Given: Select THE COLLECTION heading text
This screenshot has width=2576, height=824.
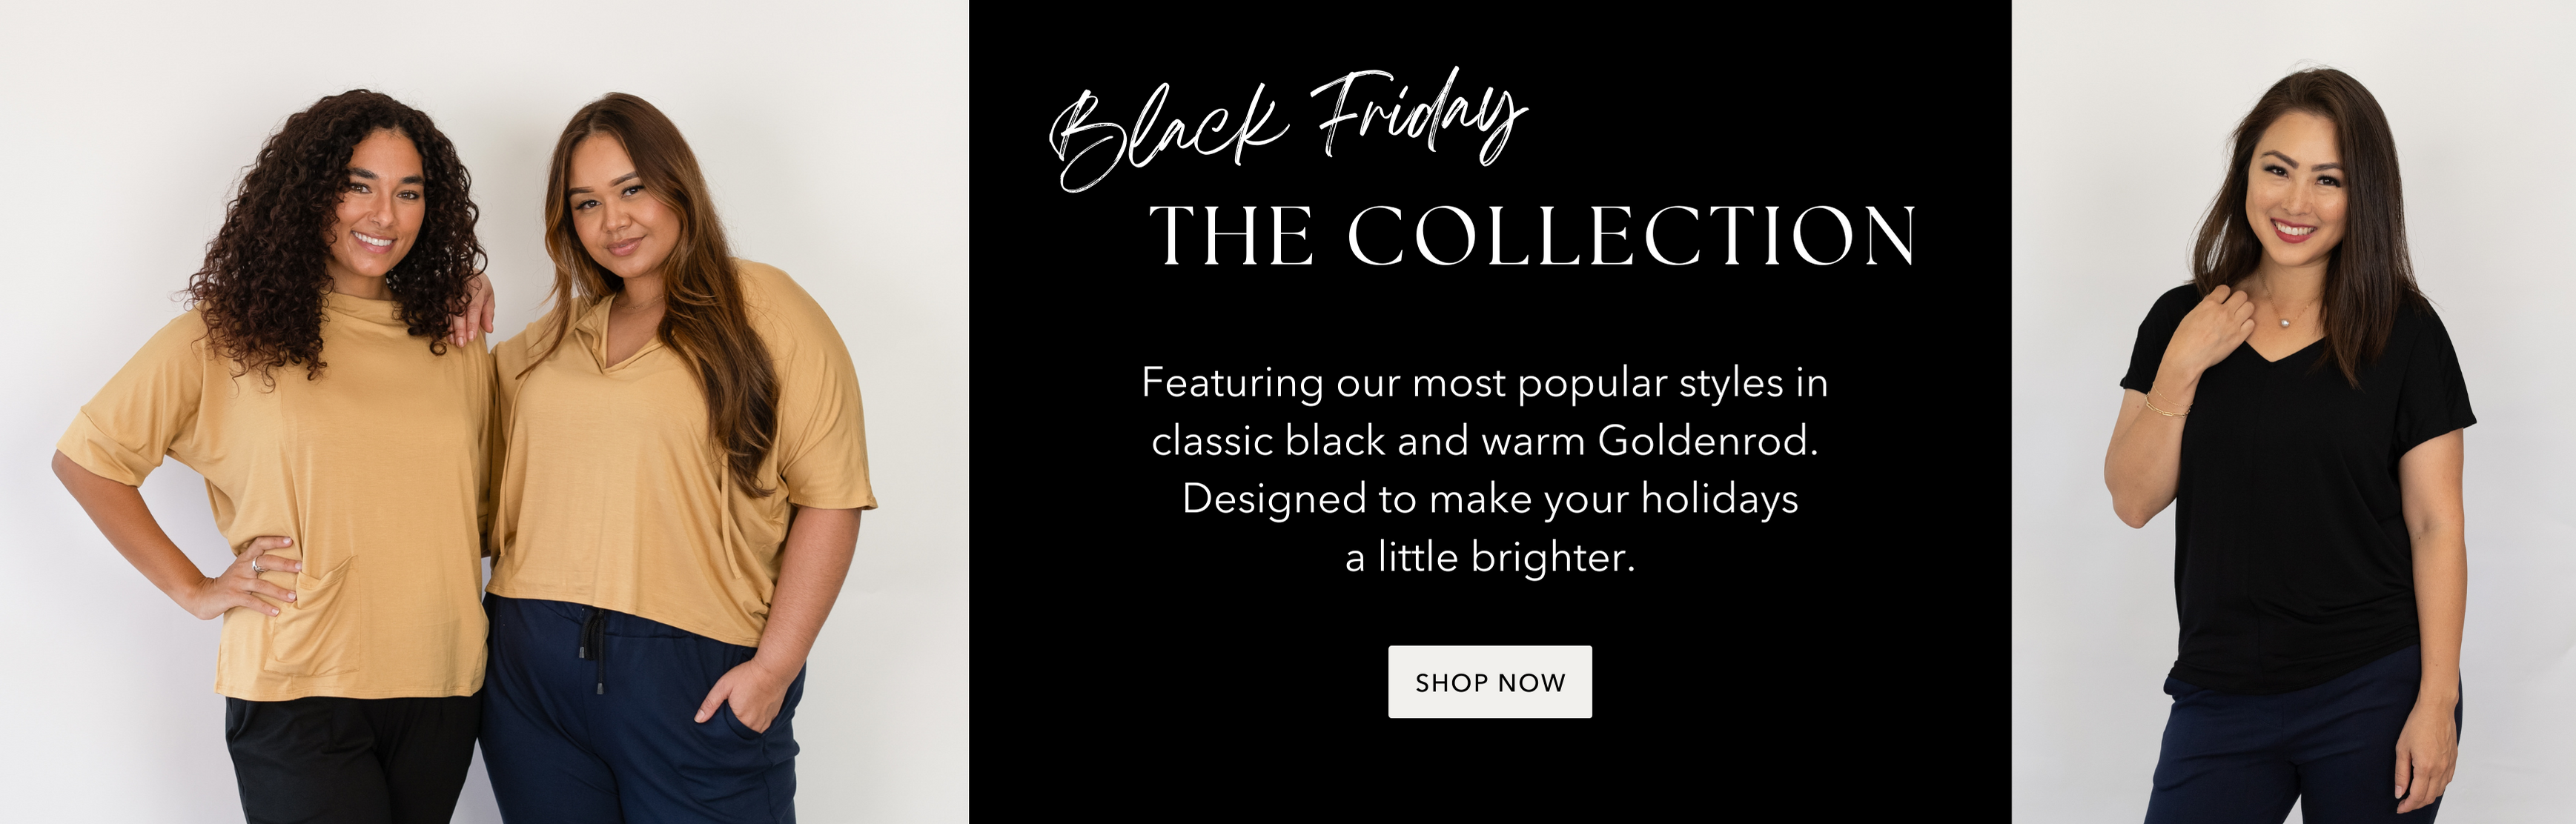Looking at the screenshot, I should [x=1531, y=236].
